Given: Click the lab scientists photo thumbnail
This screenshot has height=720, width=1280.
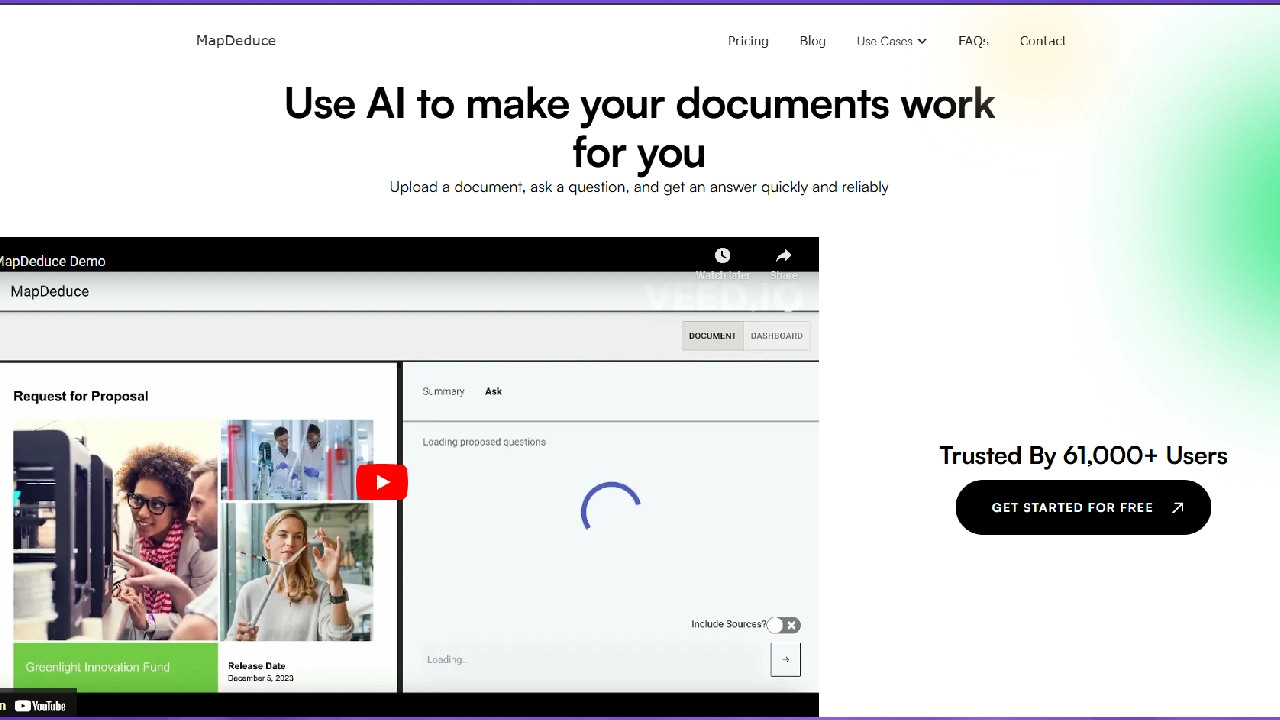Looking at the screenshot, I should point(296,458).
